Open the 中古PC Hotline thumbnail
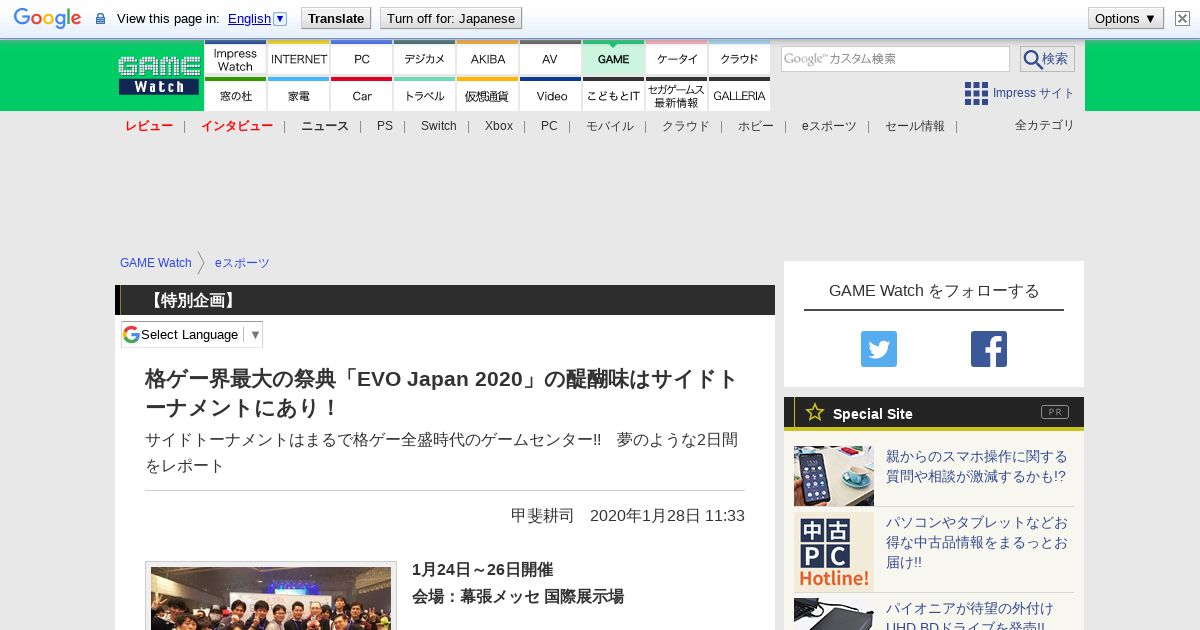1200x630 pixels. coord(834,552)
